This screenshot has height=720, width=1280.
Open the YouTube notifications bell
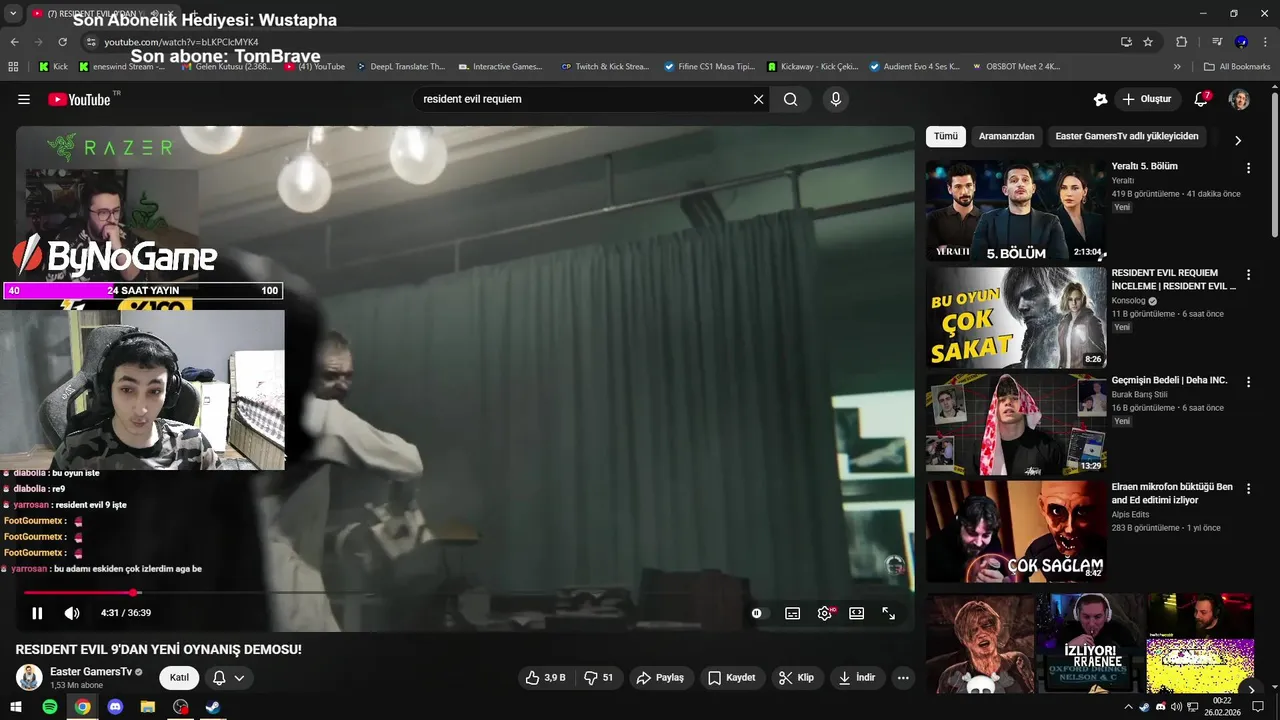(x=1202, y=99)
